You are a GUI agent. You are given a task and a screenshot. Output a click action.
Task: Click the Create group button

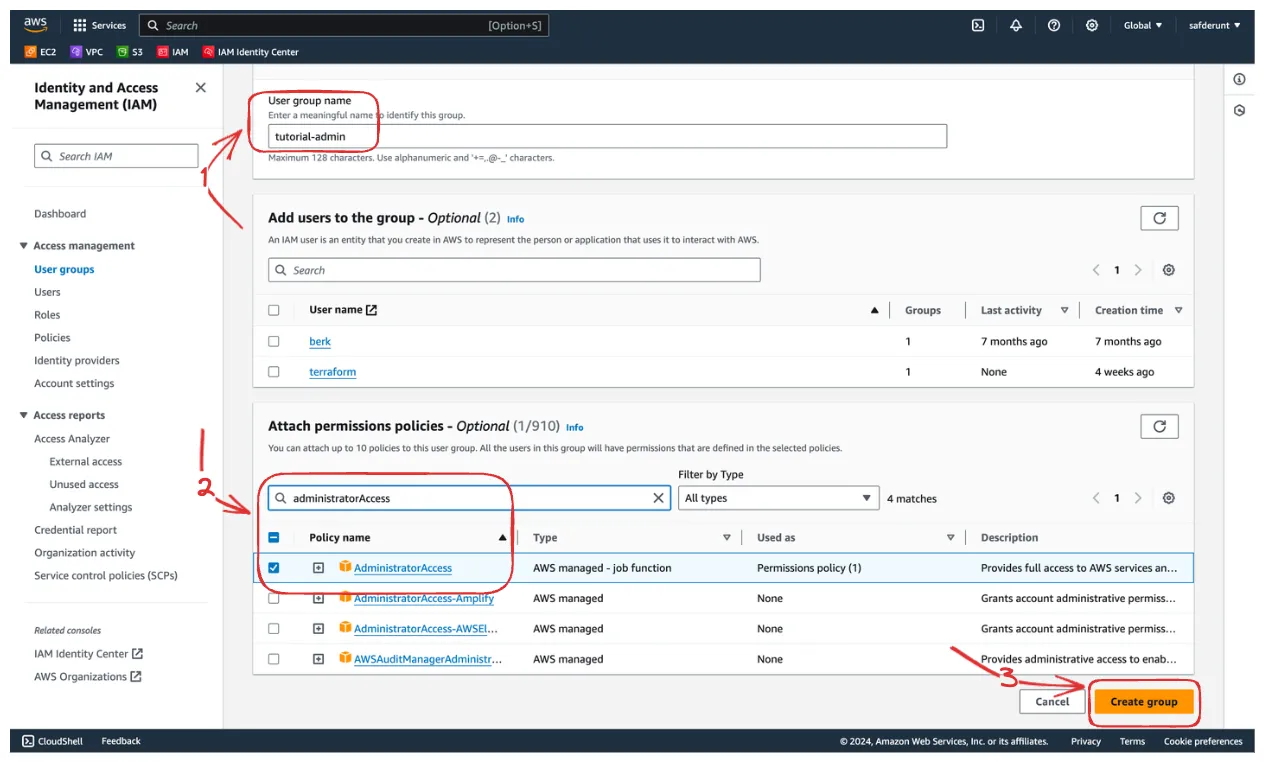(1144, 702)
